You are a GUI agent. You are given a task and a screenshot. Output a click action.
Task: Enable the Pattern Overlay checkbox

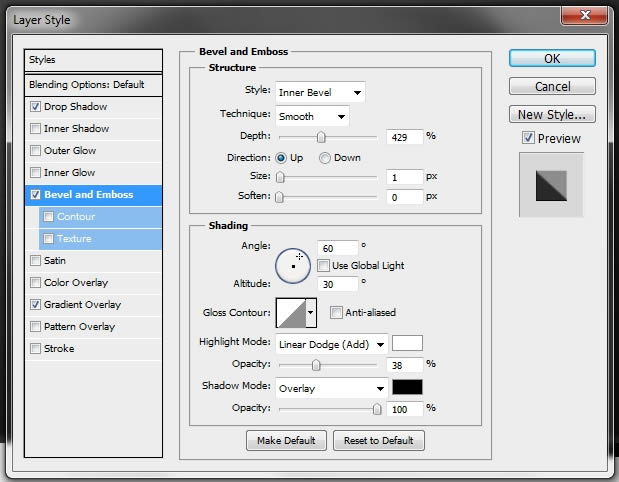pos(36,326)
